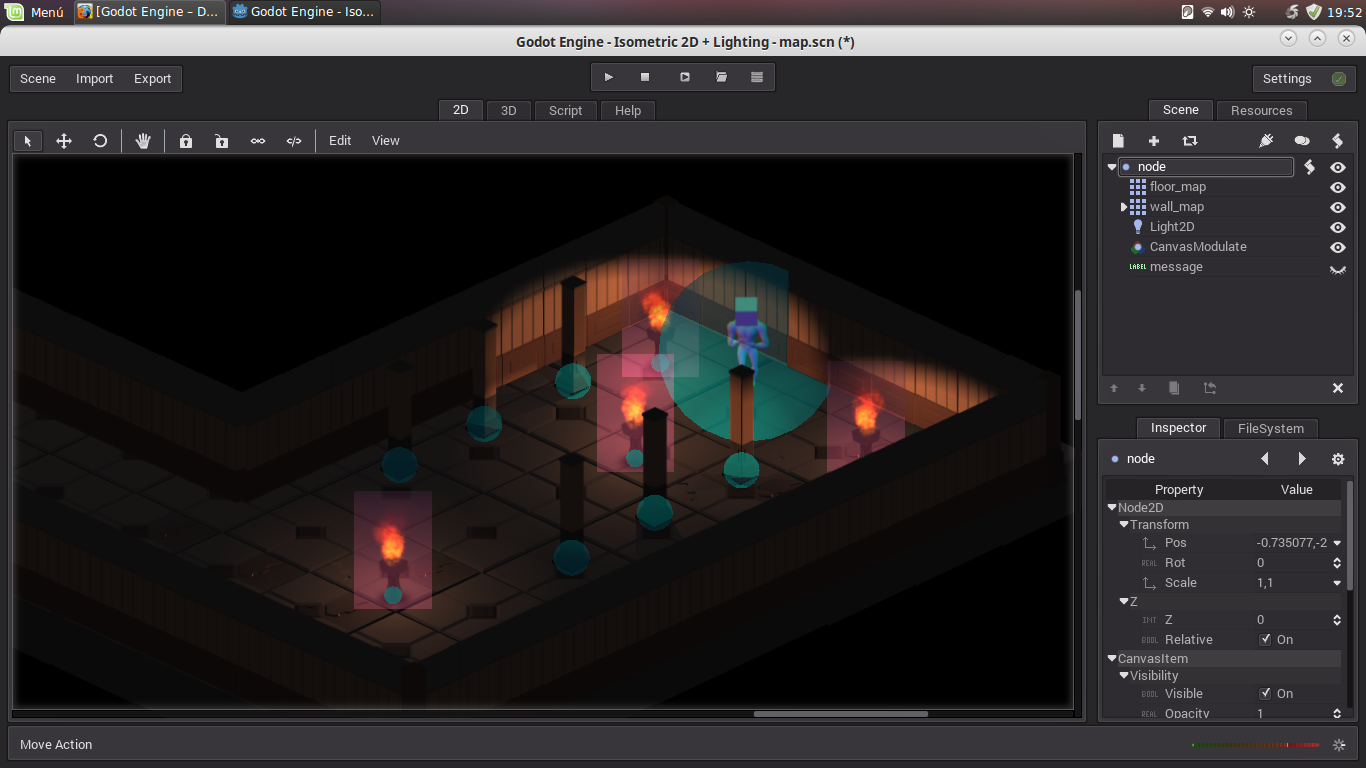The height and width of the screenshot is (768, 1366).
Task: Show the message label node
Action: (x=1337, y=268)
